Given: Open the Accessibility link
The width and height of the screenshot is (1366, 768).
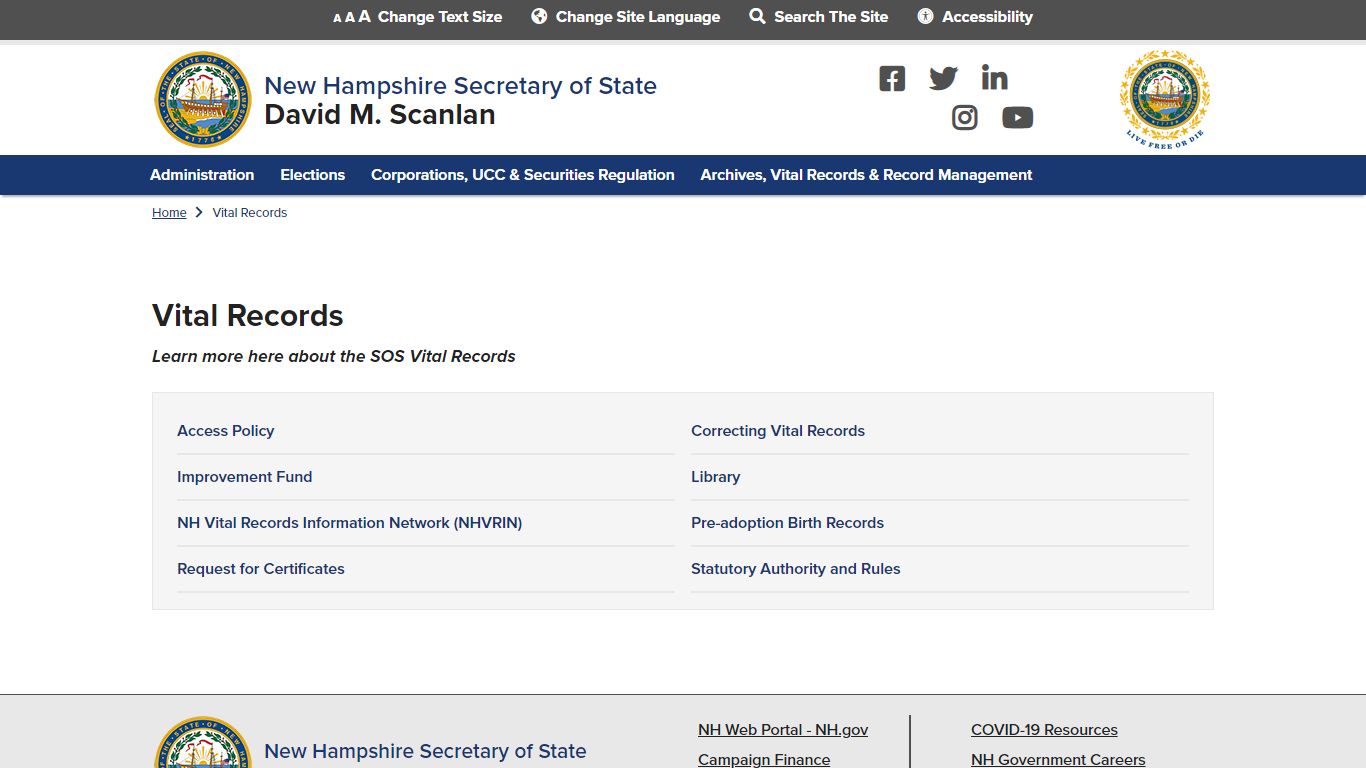Looking at the screenshot, I should click(x=987, y=17).
